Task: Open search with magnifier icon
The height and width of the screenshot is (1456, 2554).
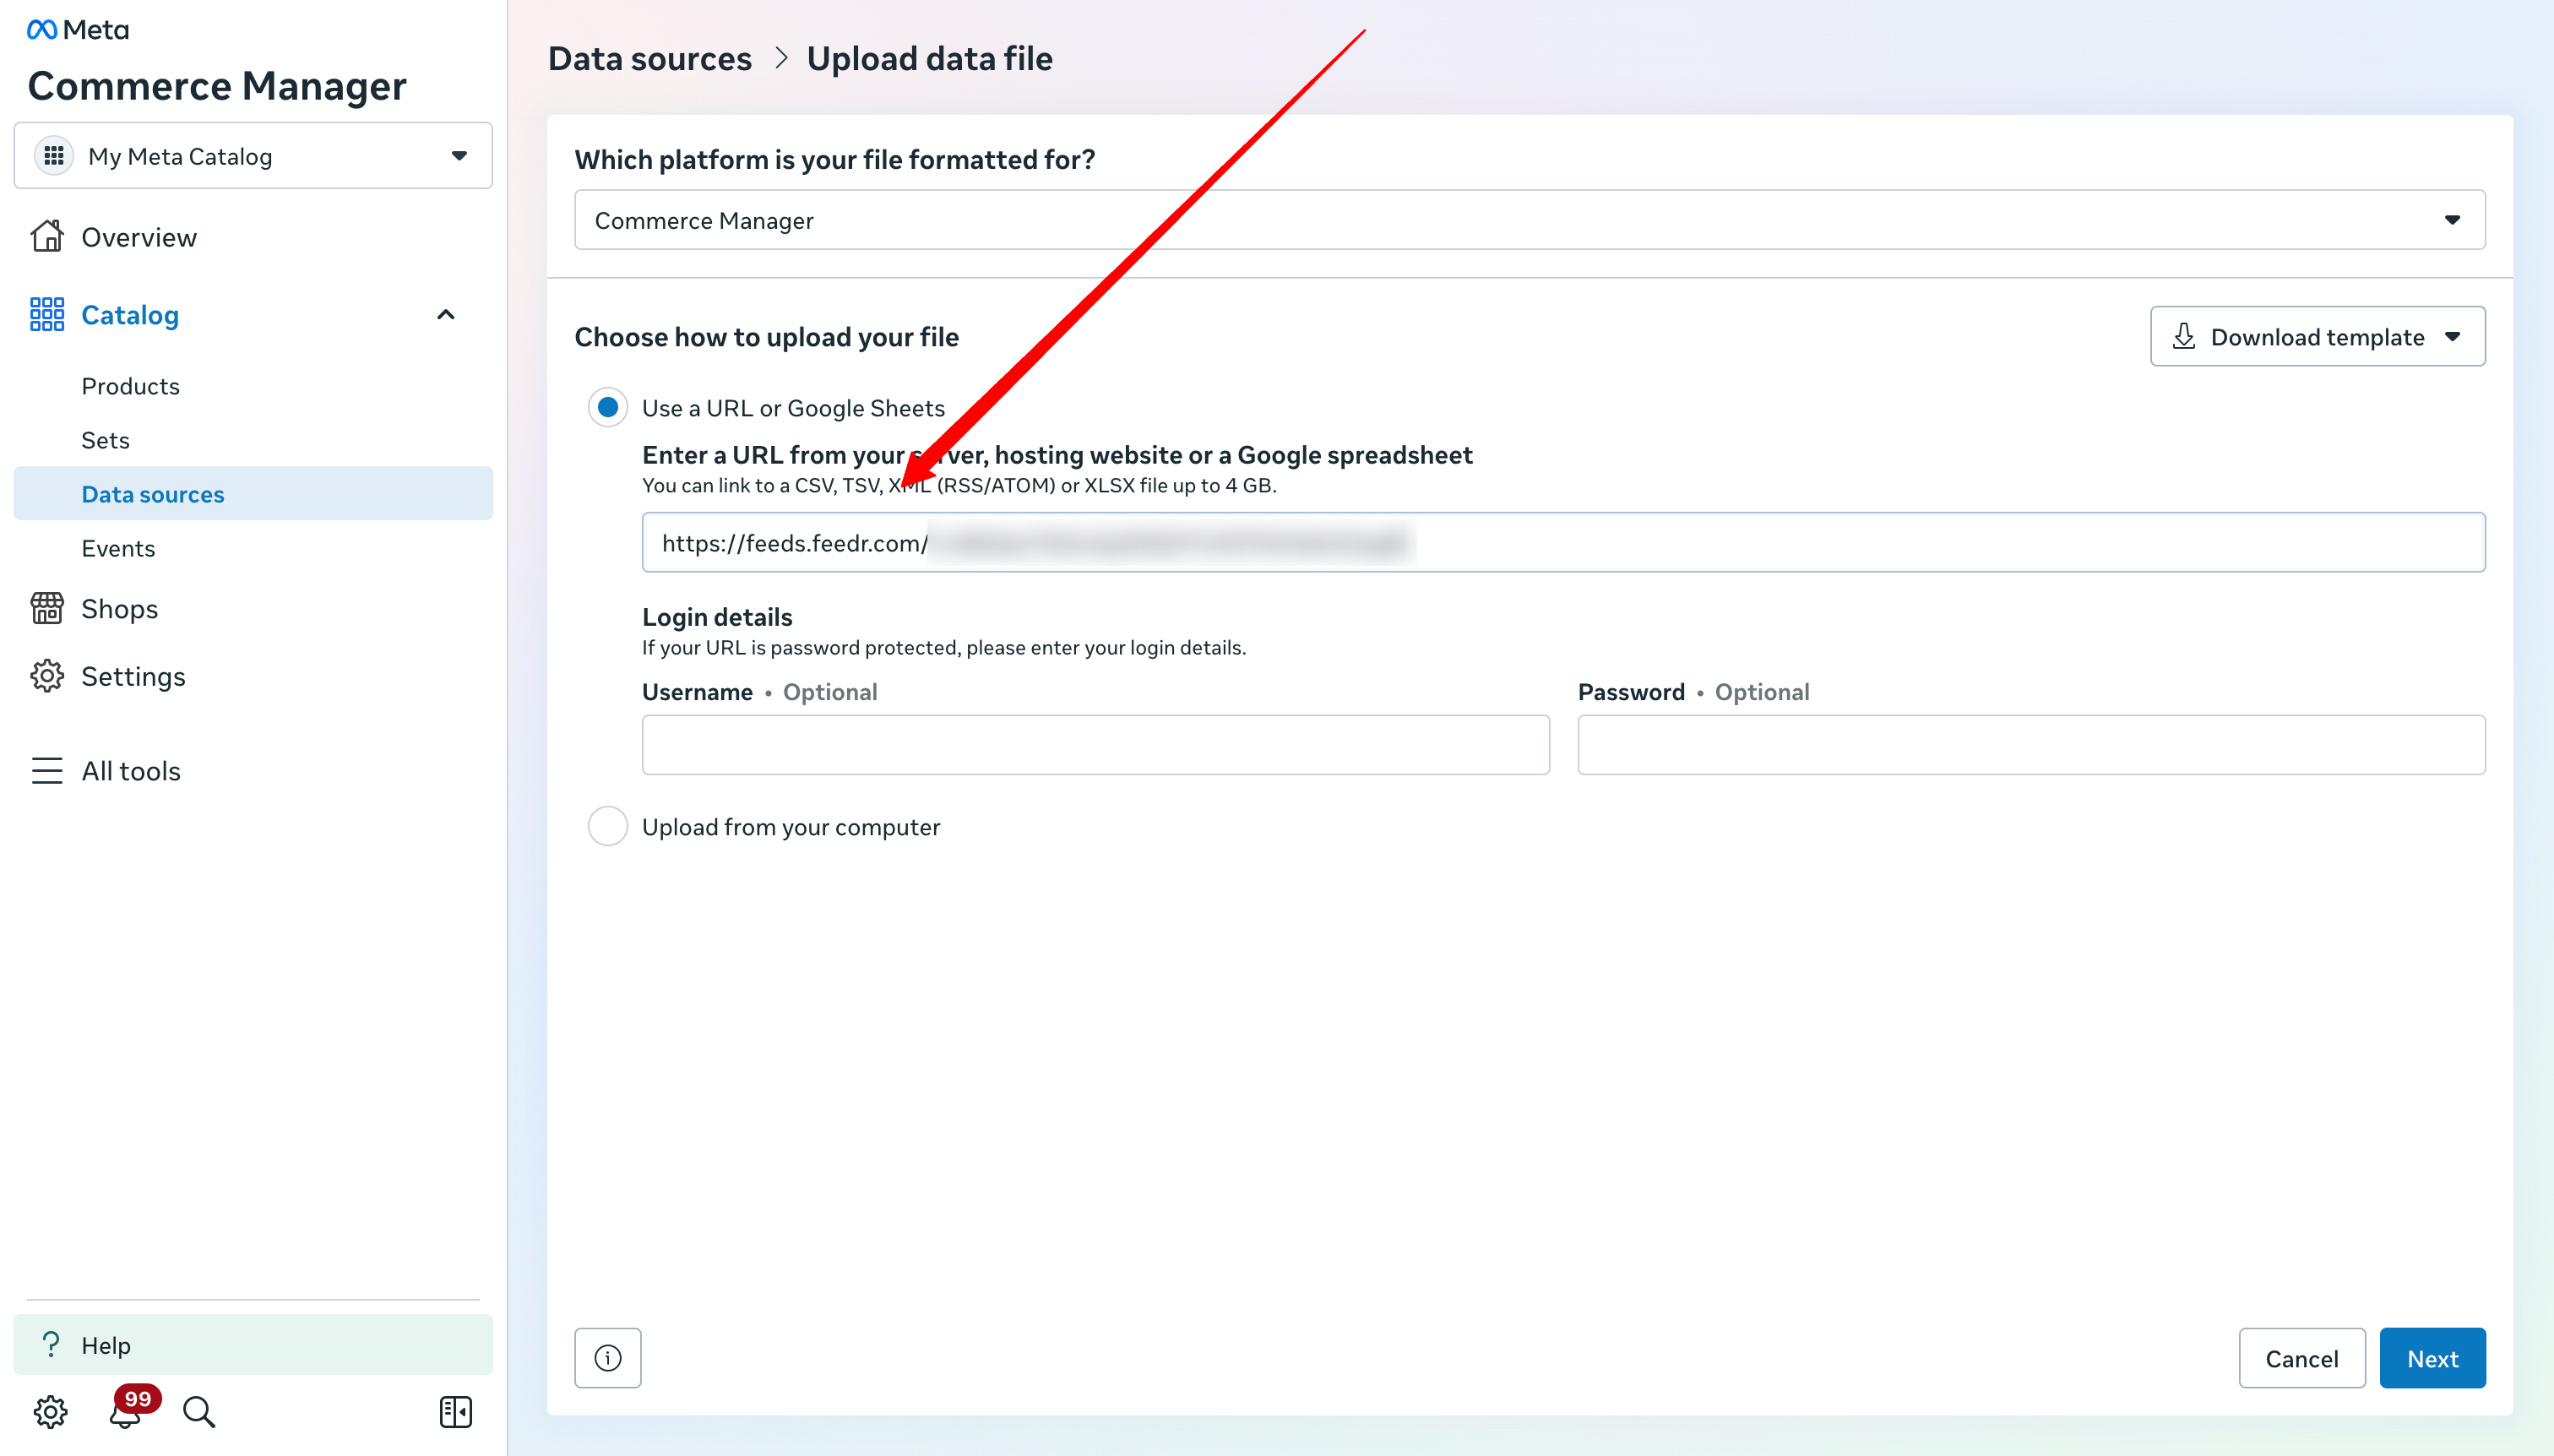Action: [199, 1412]
